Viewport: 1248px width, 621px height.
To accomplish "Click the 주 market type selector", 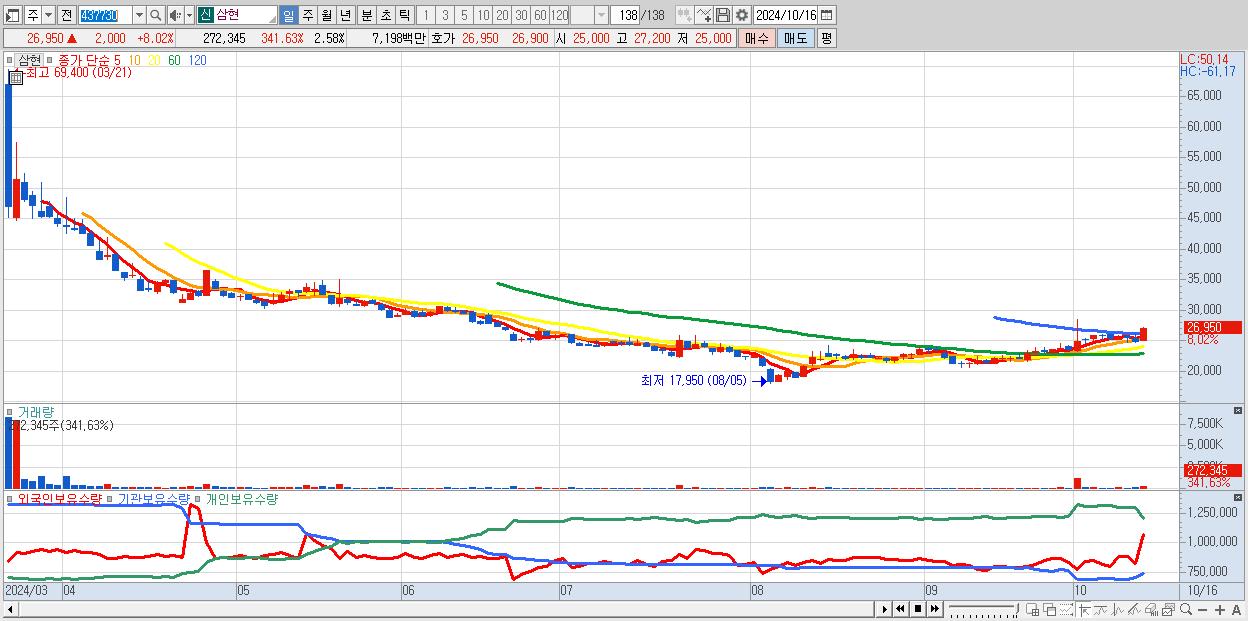I will coord(32,15).
